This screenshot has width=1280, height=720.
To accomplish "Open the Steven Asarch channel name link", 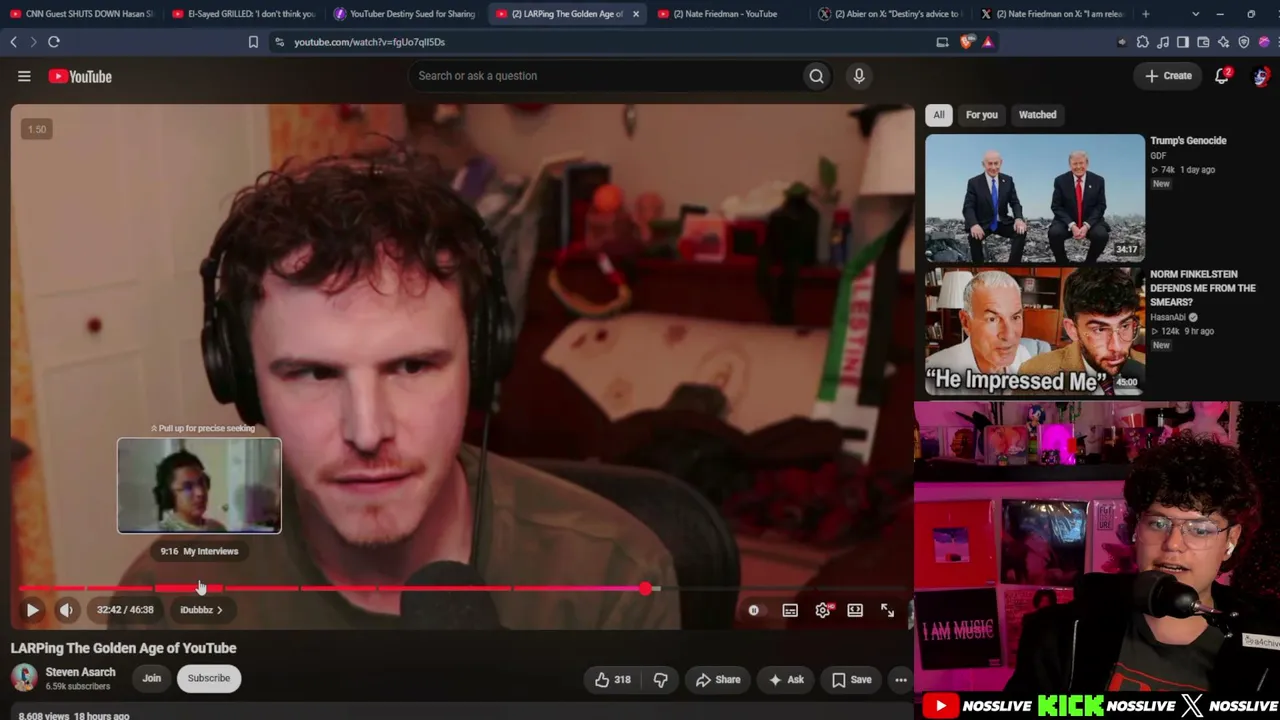I will [x=80, y=672].
